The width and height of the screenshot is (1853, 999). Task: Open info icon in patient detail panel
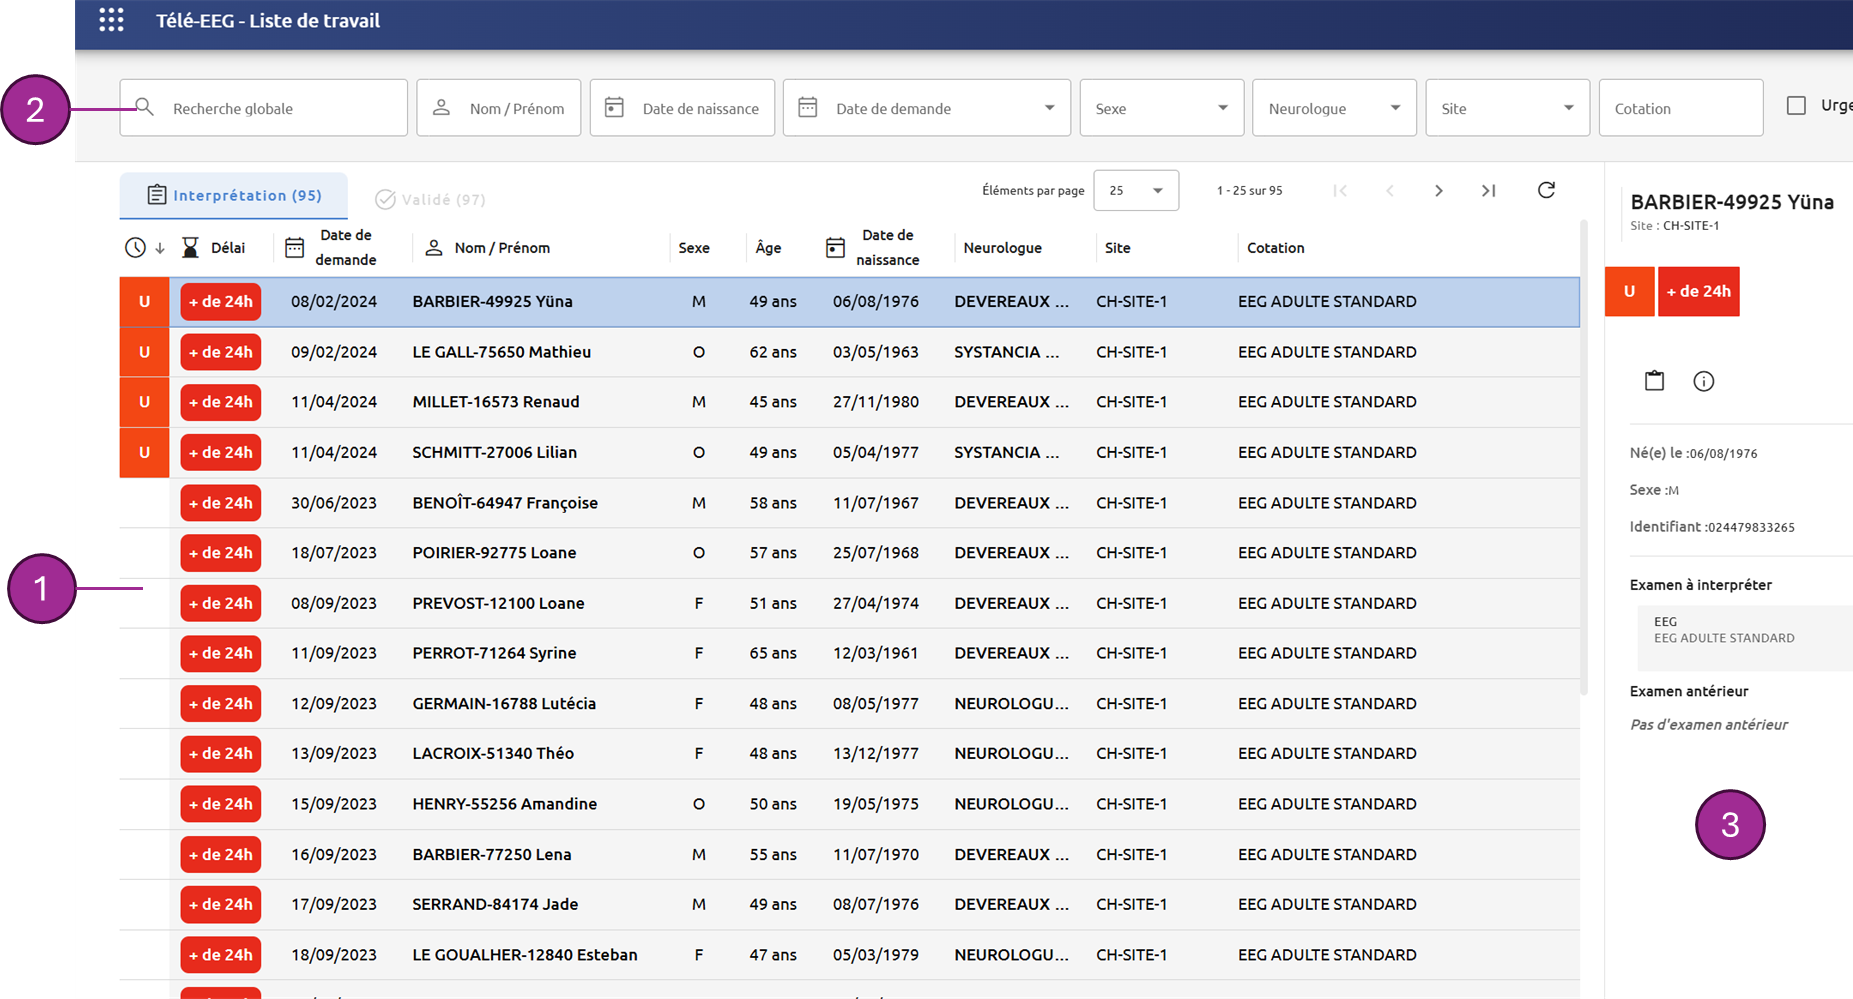point(1704,381)
